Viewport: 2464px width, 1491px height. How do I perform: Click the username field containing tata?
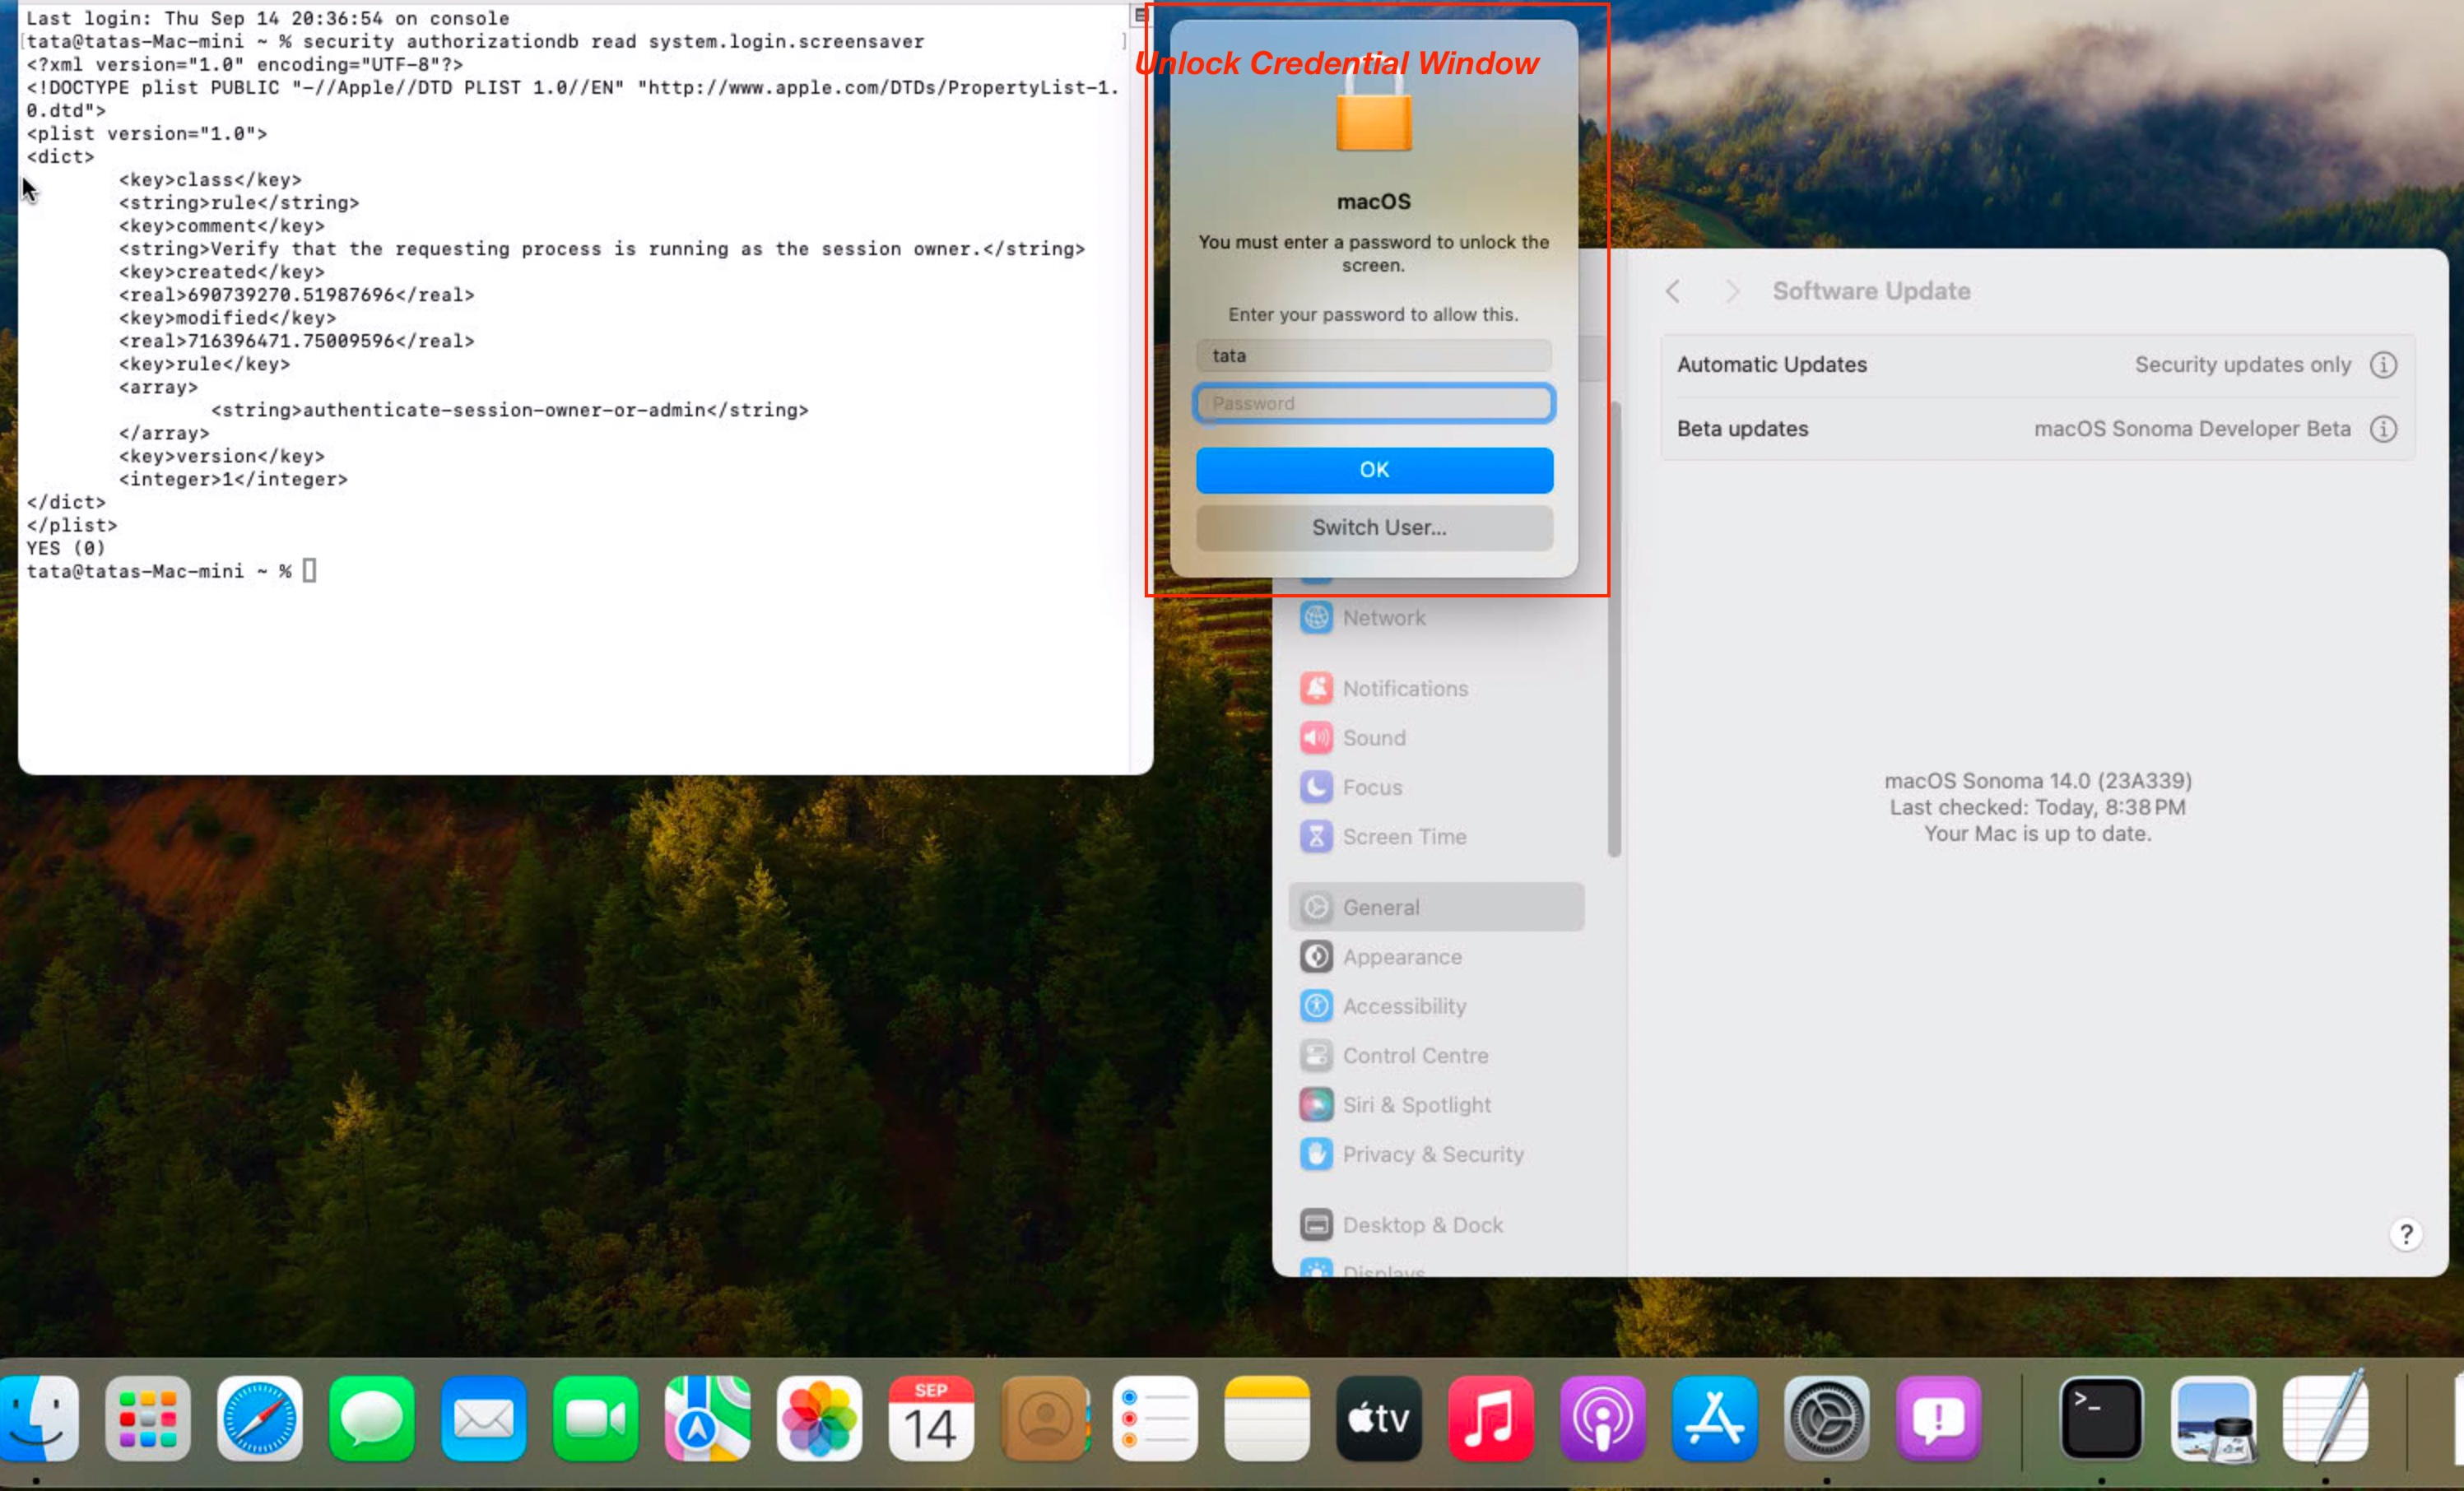point(1374,355)
